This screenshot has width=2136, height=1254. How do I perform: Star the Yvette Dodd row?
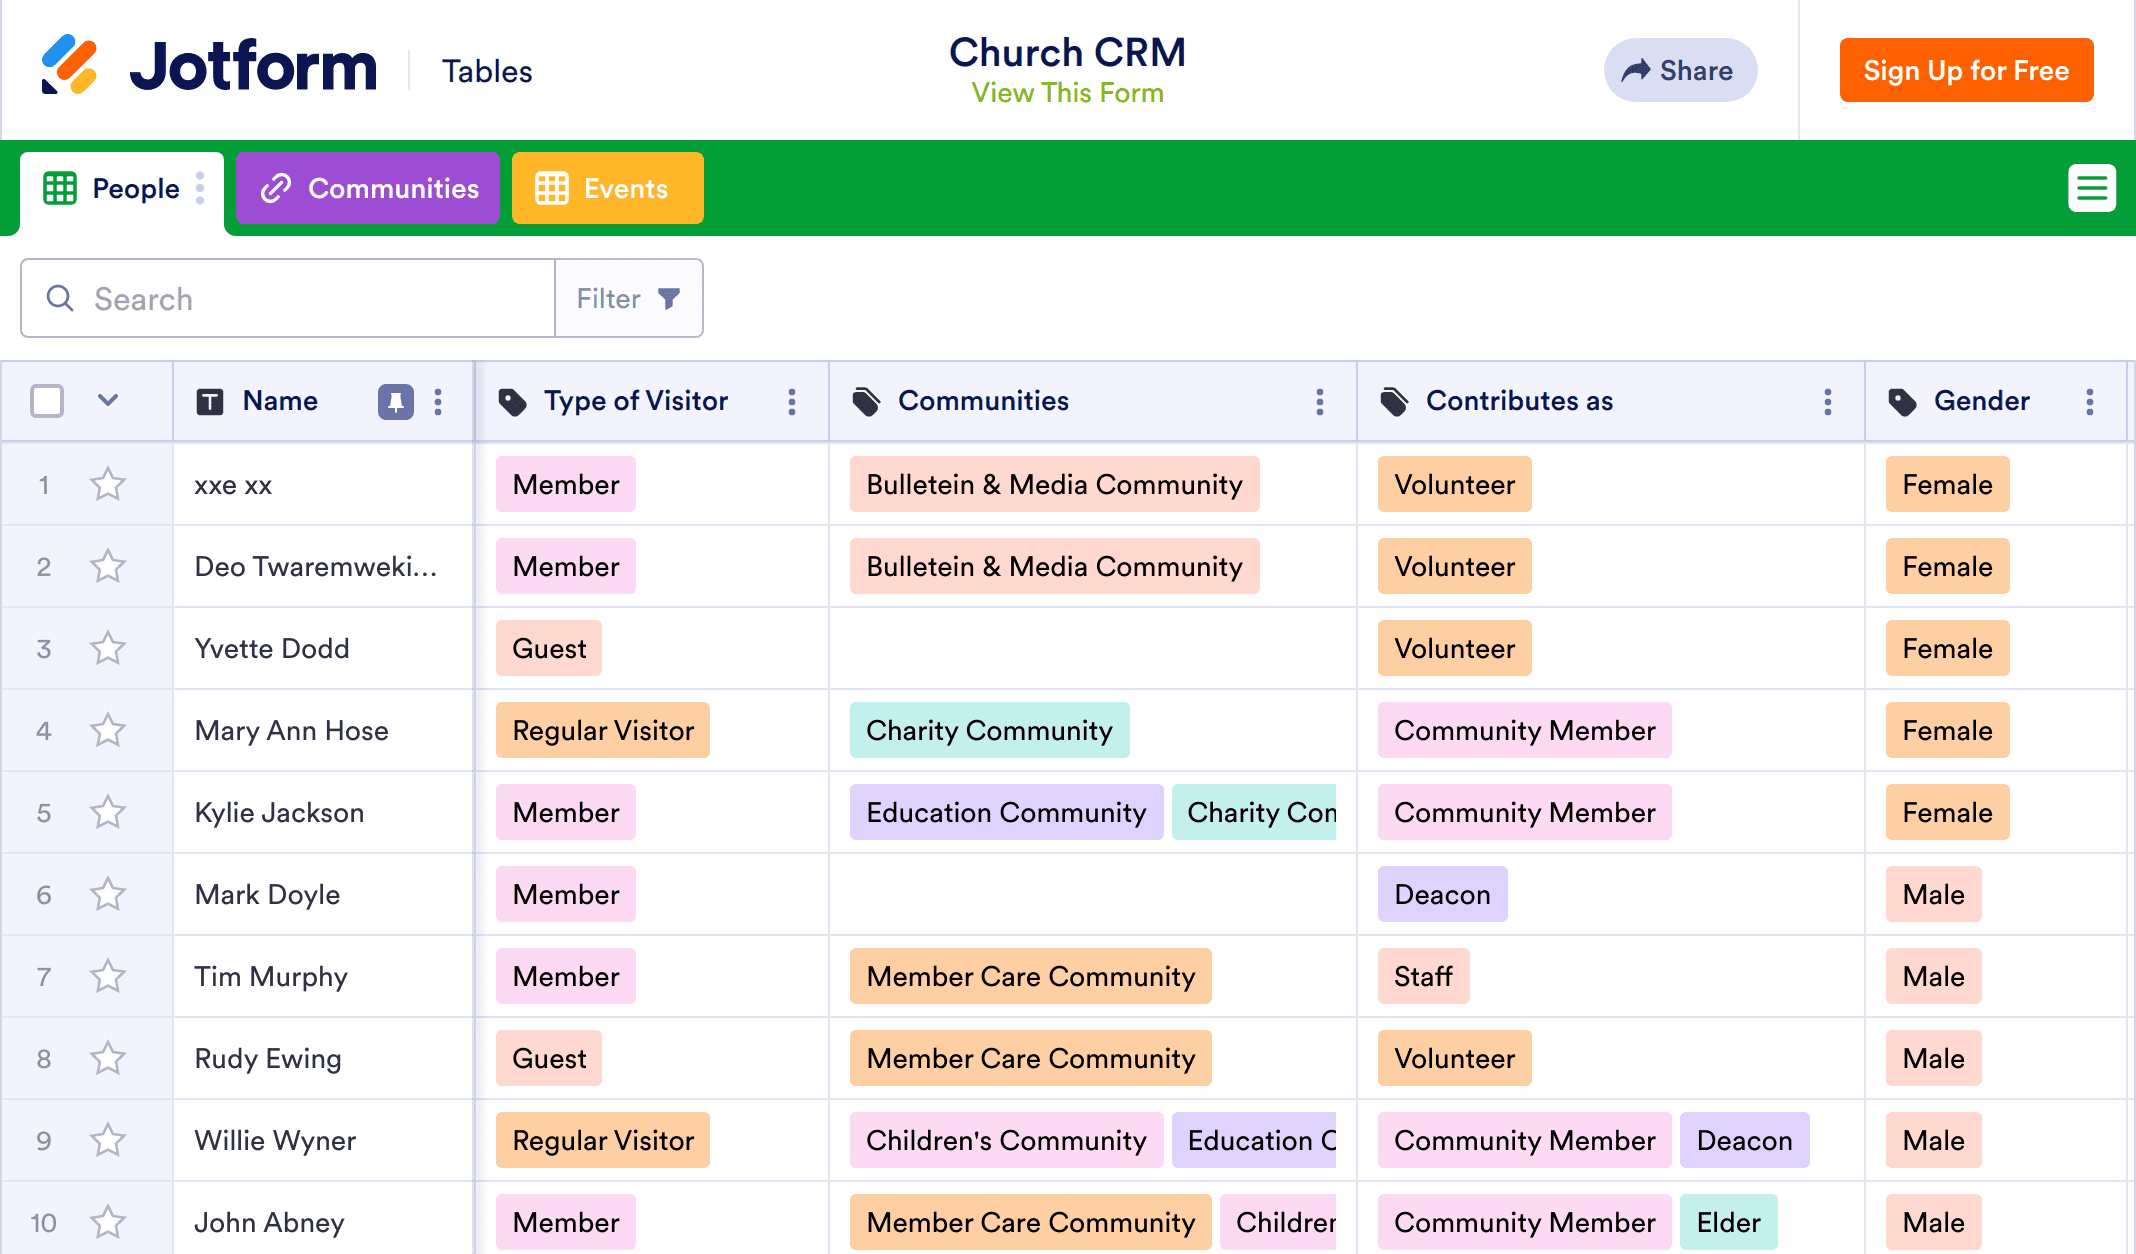click(108, 649)
